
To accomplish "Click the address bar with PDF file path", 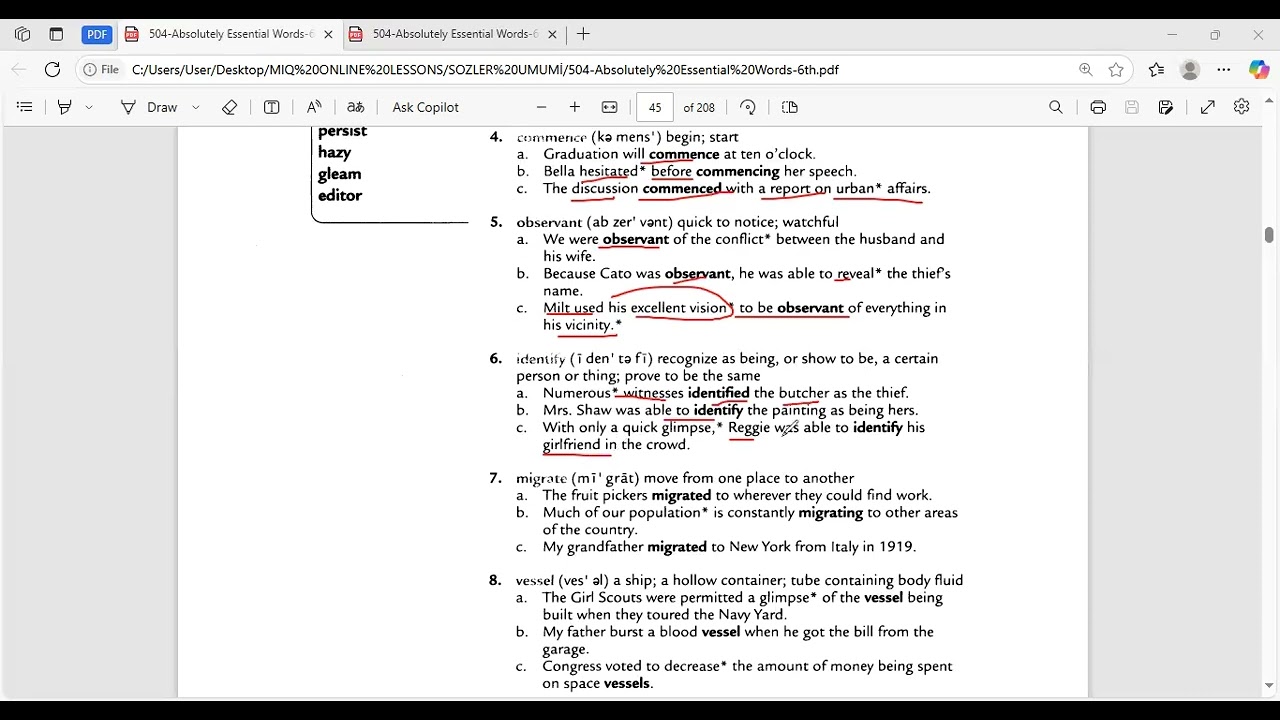I will coord(485,70).
